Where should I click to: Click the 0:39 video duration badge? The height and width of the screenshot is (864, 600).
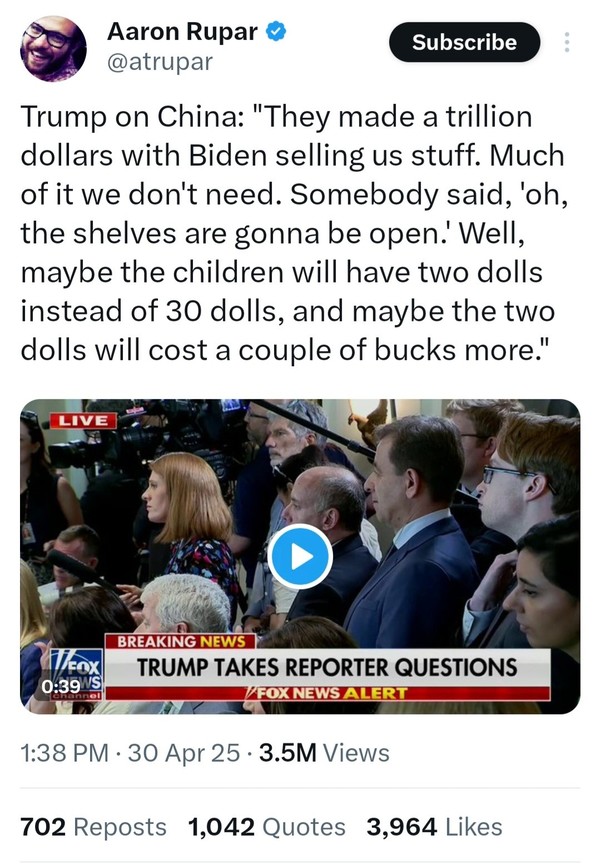pos(61,687)
